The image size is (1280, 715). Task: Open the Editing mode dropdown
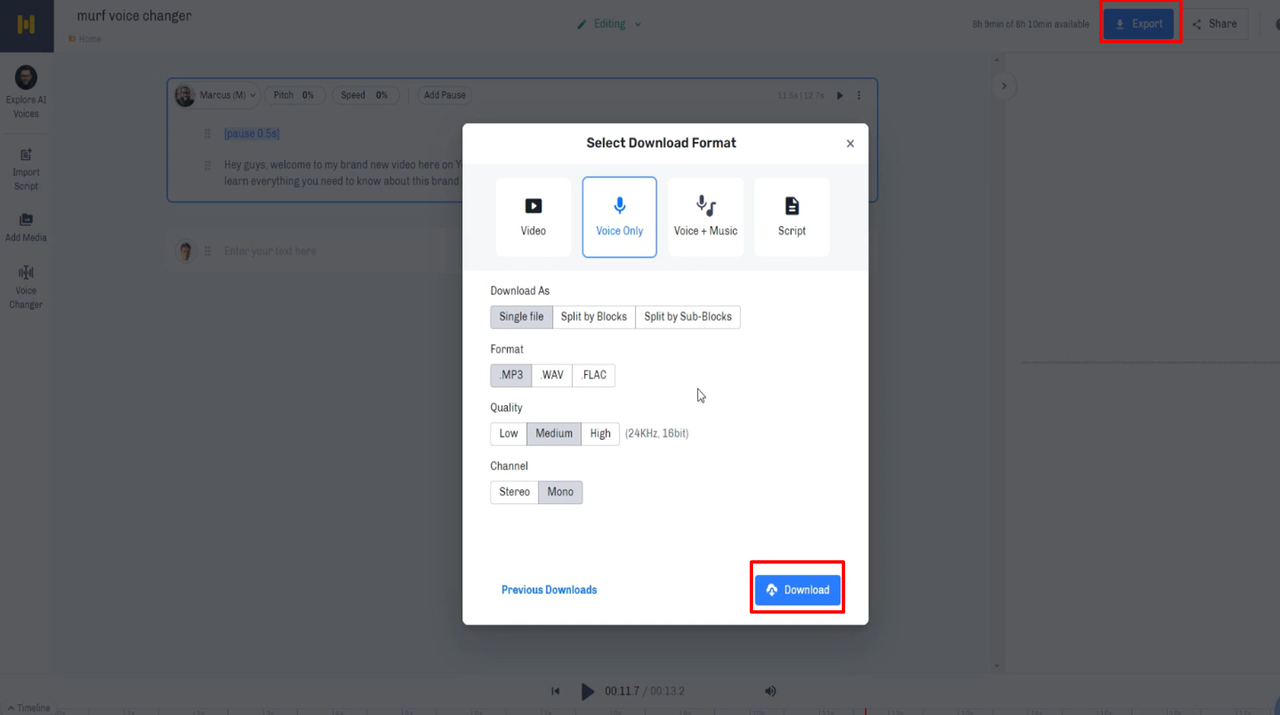[x=609, y=24]
